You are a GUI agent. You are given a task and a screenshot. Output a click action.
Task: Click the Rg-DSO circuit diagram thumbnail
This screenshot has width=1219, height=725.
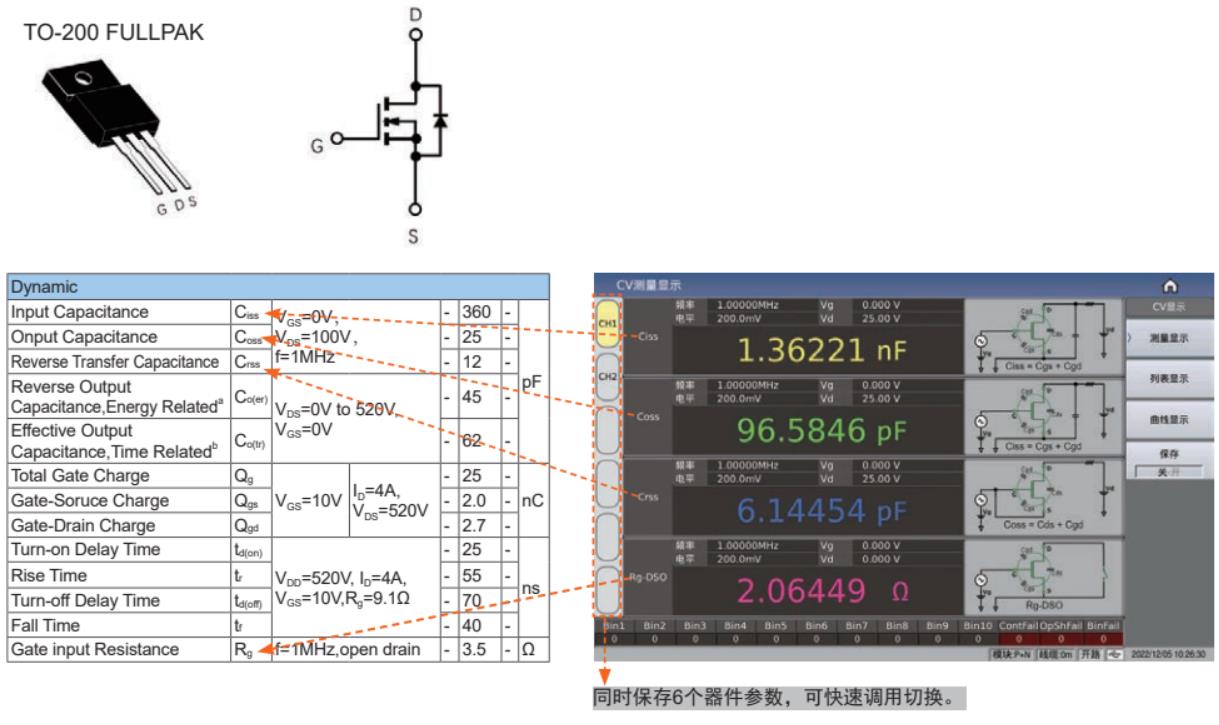1043,576
